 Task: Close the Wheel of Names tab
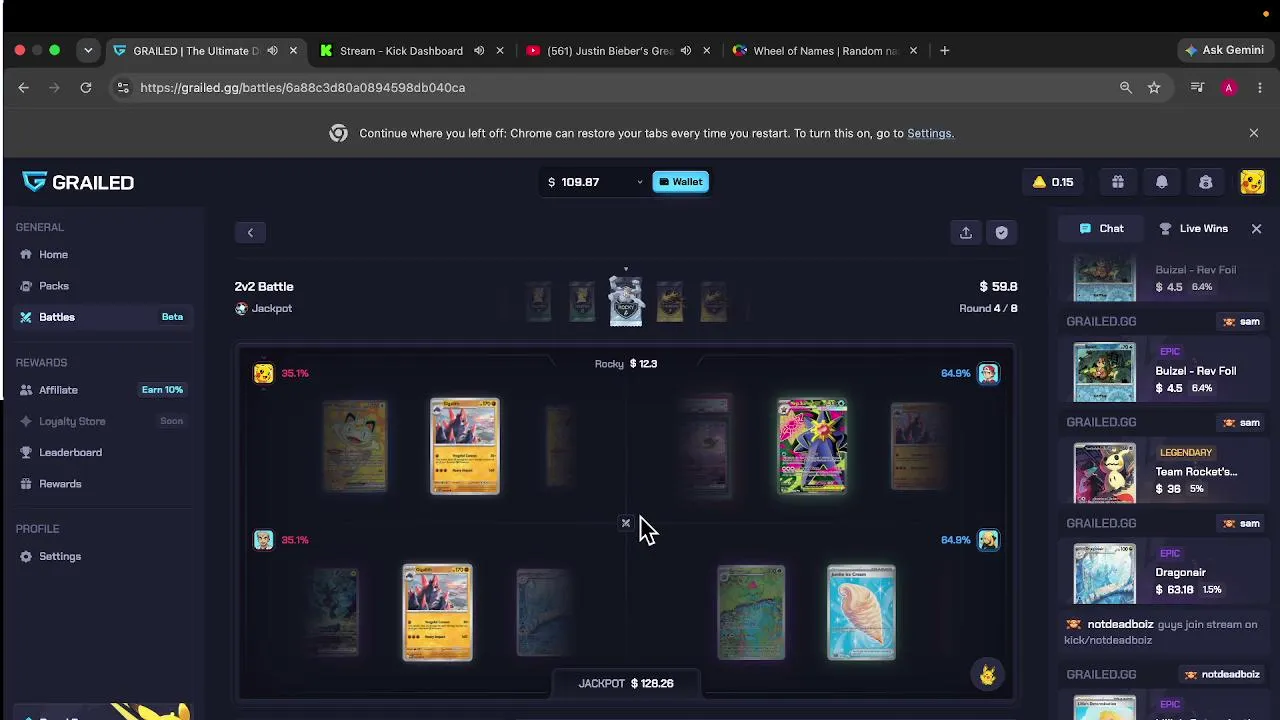pos(913,51)
